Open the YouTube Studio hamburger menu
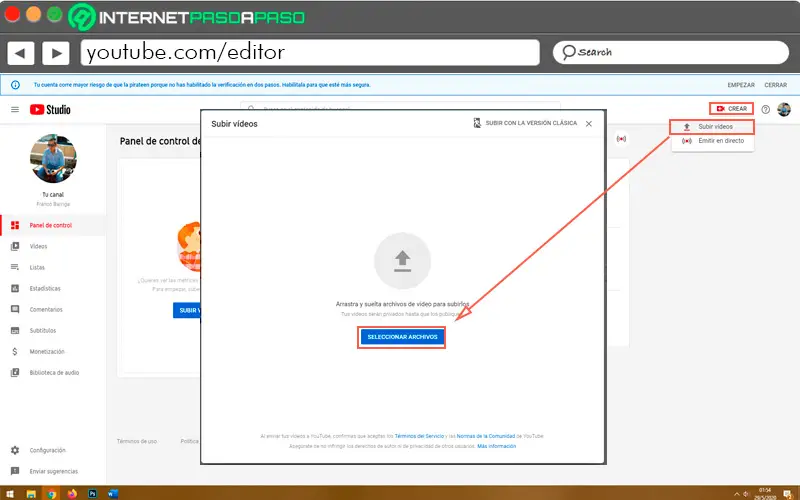 pyautogui.click(x=15, y=110)
